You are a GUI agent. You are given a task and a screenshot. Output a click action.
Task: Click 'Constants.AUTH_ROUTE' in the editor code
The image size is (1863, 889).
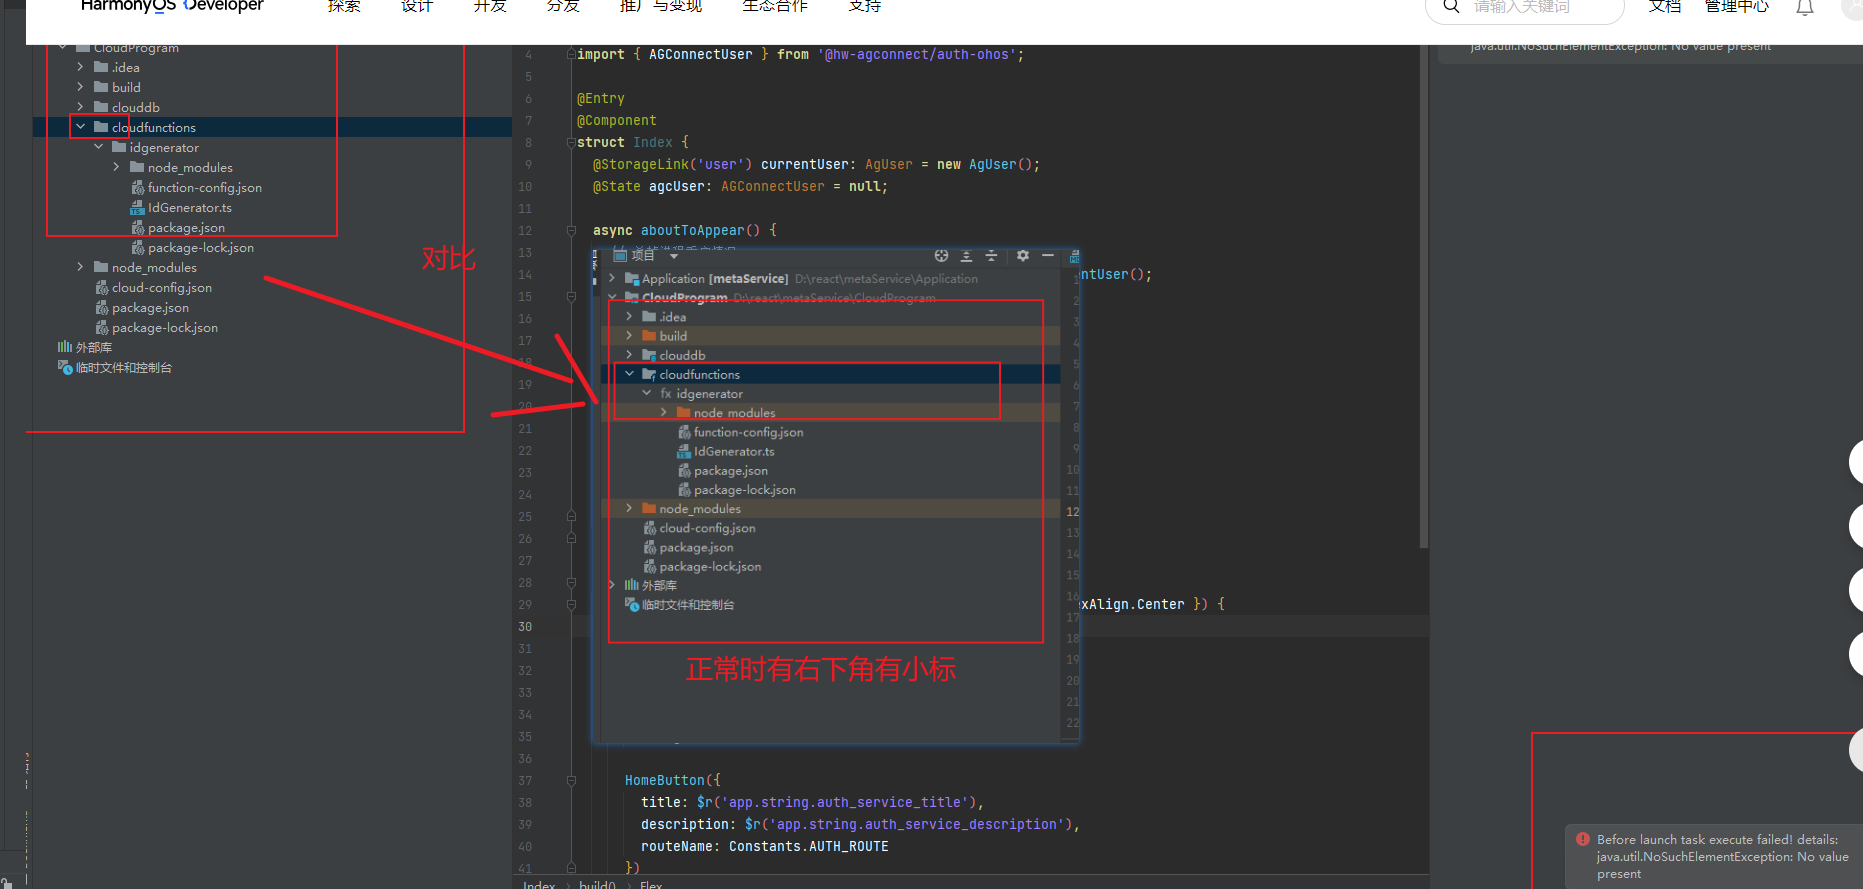click(808, 847)
